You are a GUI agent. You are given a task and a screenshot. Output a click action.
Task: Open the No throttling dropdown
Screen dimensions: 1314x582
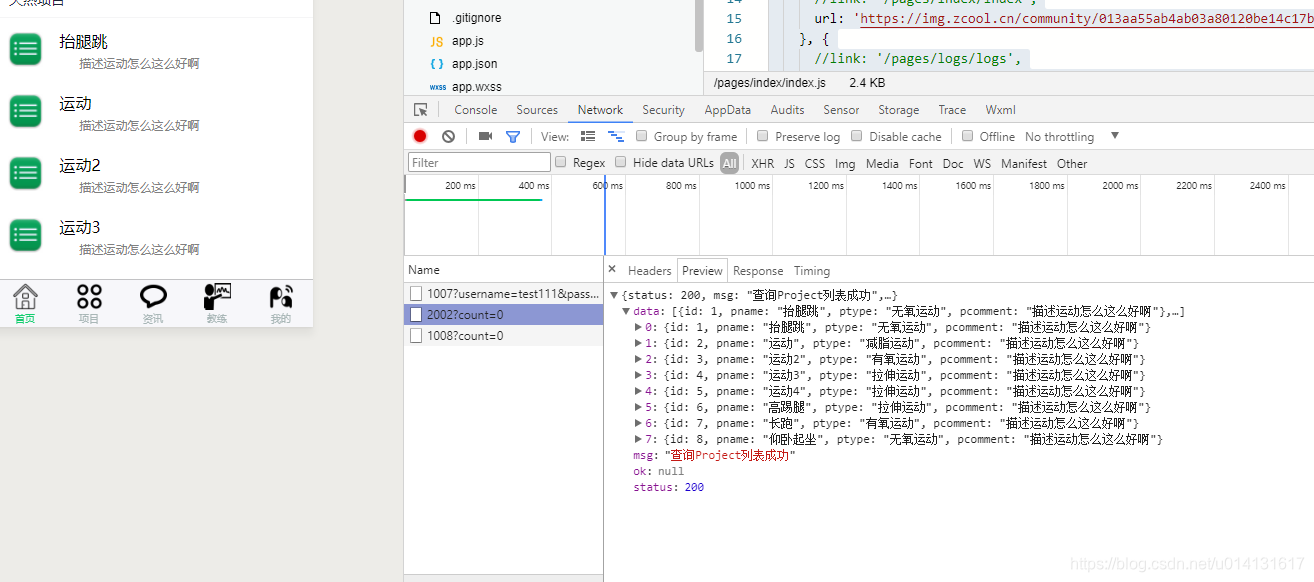coord(1072,136)
